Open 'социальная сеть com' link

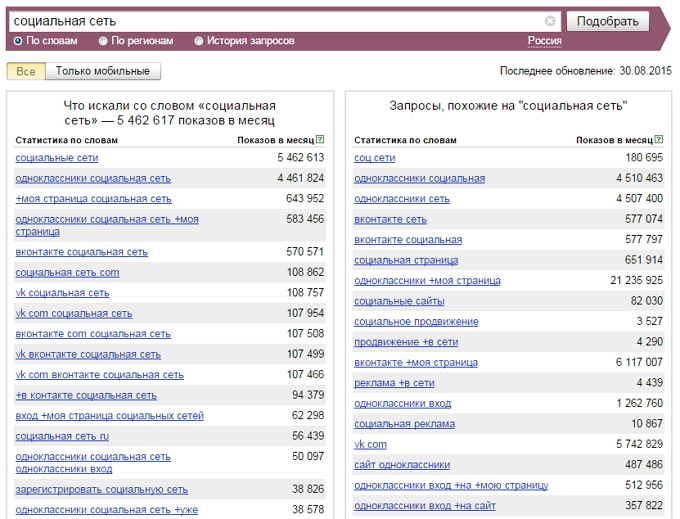point(67,273)
